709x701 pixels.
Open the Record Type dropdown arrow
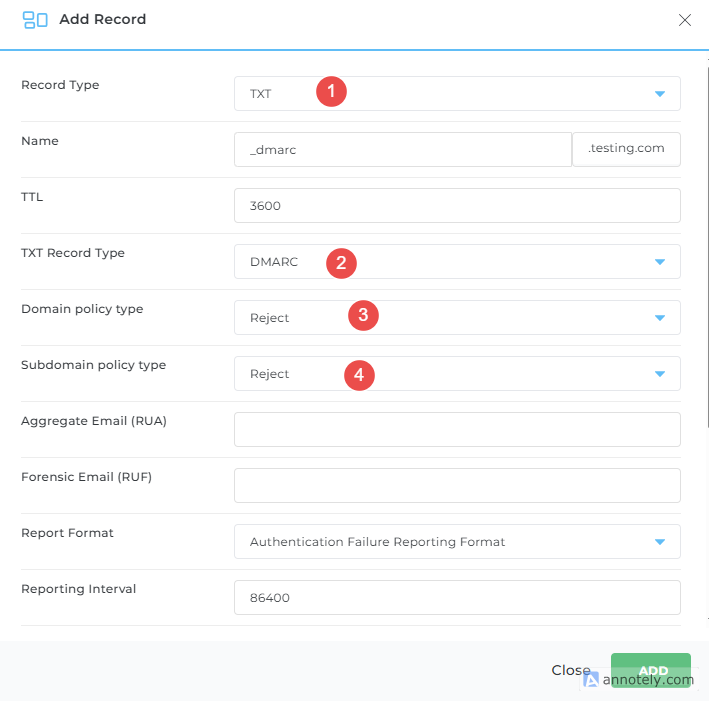click(x=659, y=94)
